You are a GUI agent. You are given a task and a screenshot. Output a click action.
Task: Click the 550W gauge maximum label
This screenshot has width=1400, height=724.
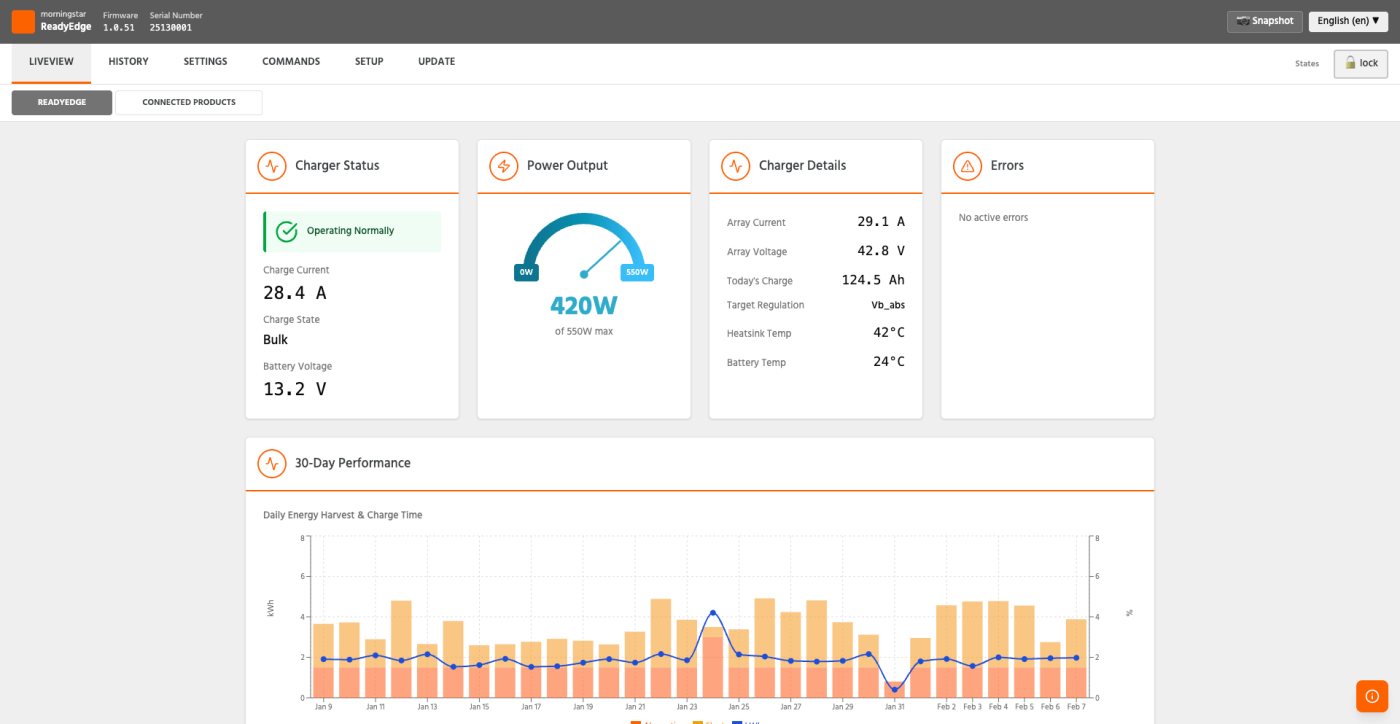(637, 272)
